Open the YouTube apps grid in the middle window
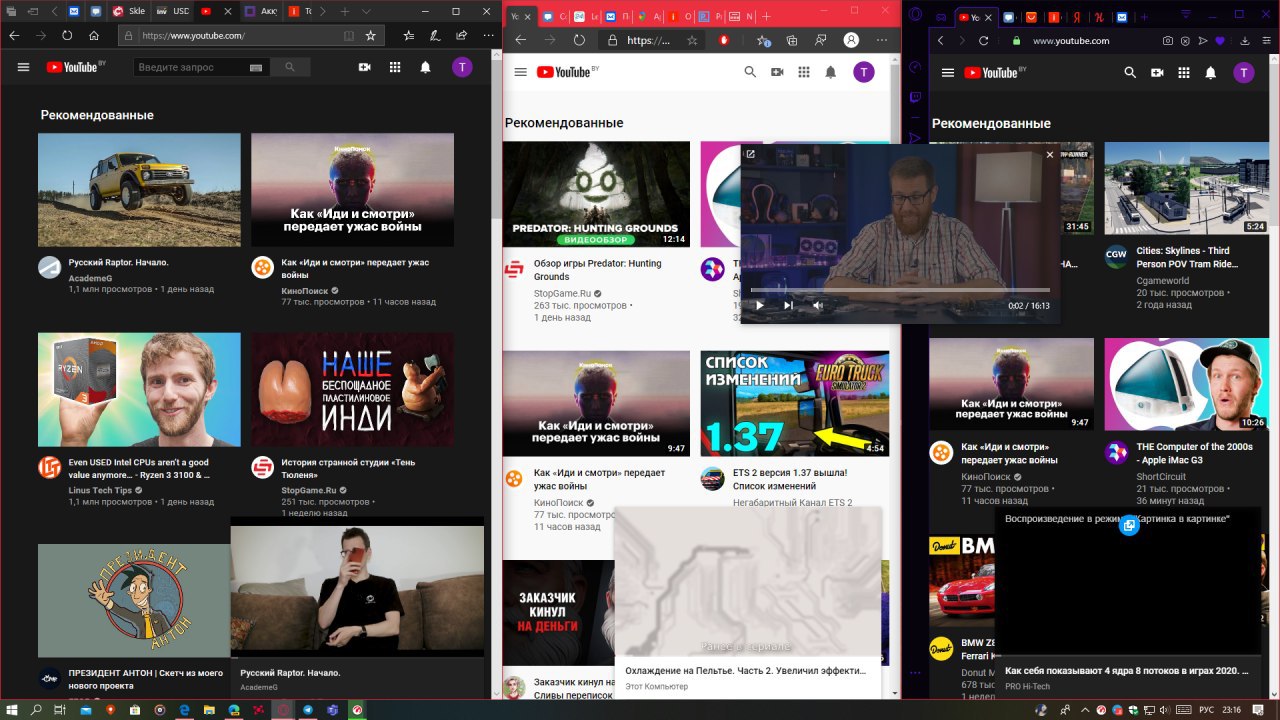The width and height of the screenshot is (1280, 720). coord(804,72)
